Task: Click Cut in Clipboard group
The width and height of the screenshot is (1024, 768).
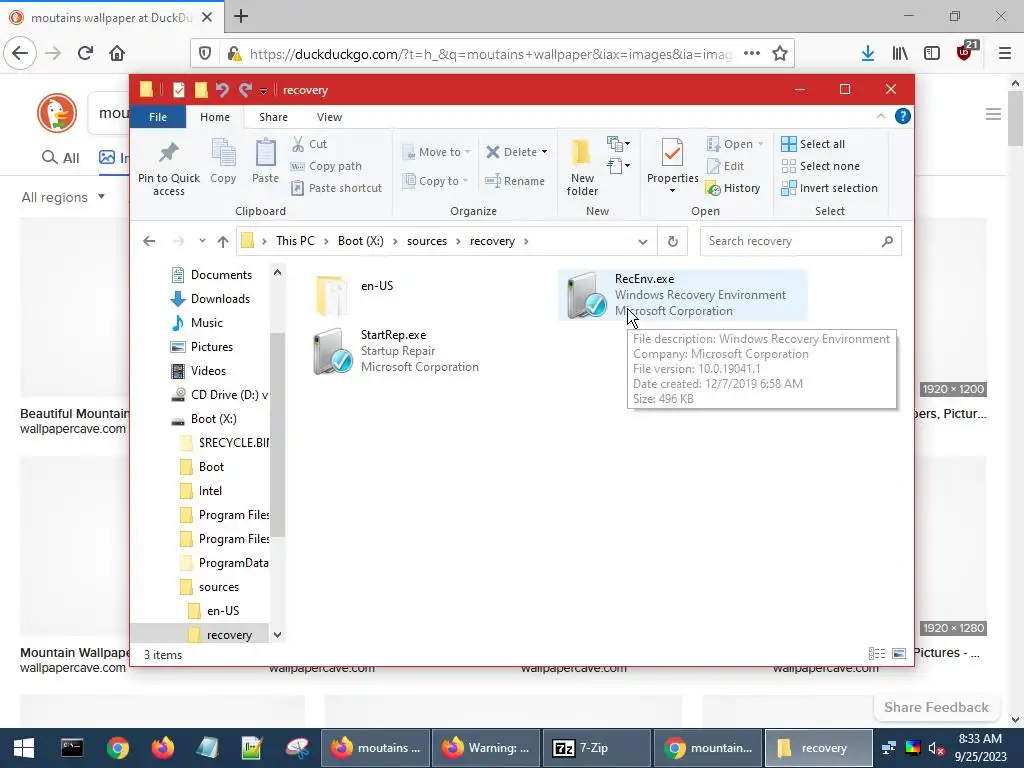Action: (x=310, y=144)
